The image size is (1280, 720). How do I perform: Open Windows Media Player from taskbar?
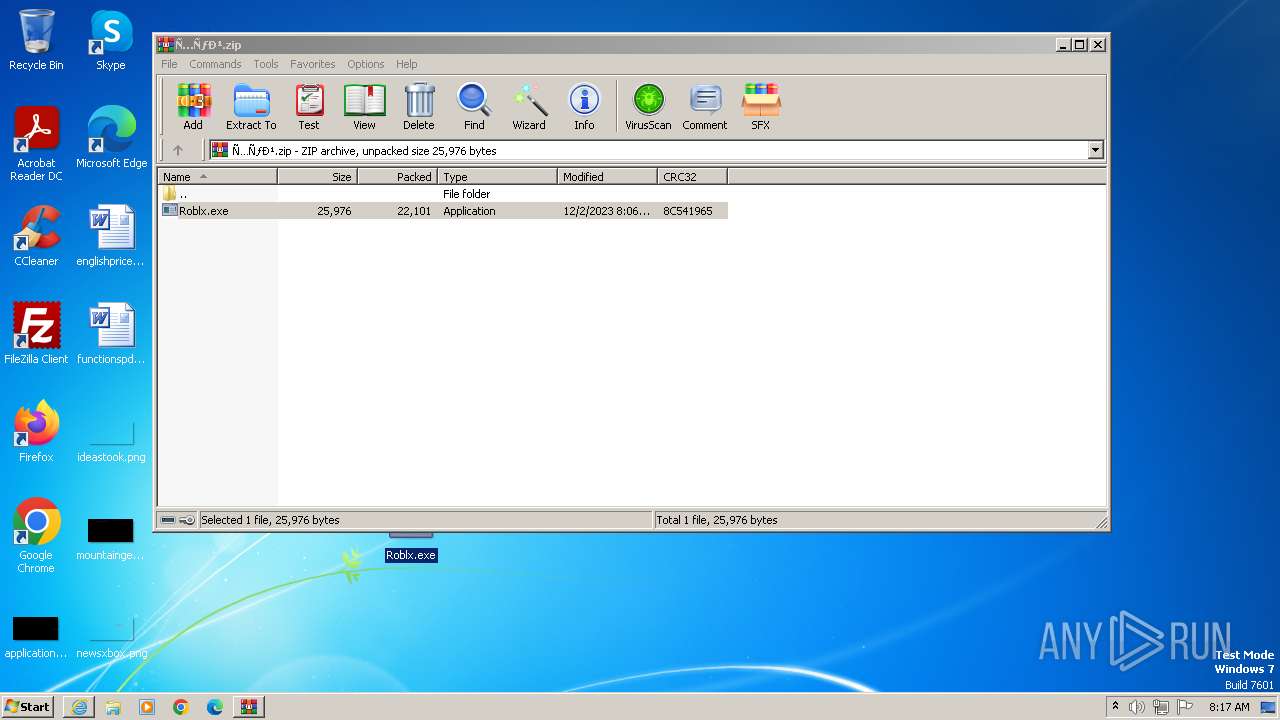(x=147, y=706)
